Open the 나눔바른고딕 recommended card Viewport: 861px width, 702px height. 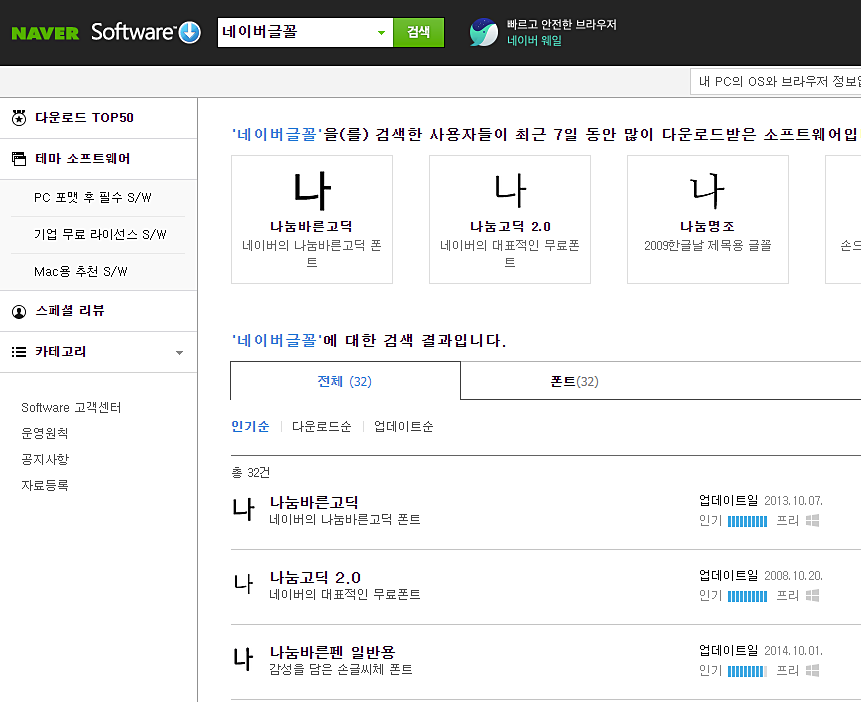click(x=312, y=219)
